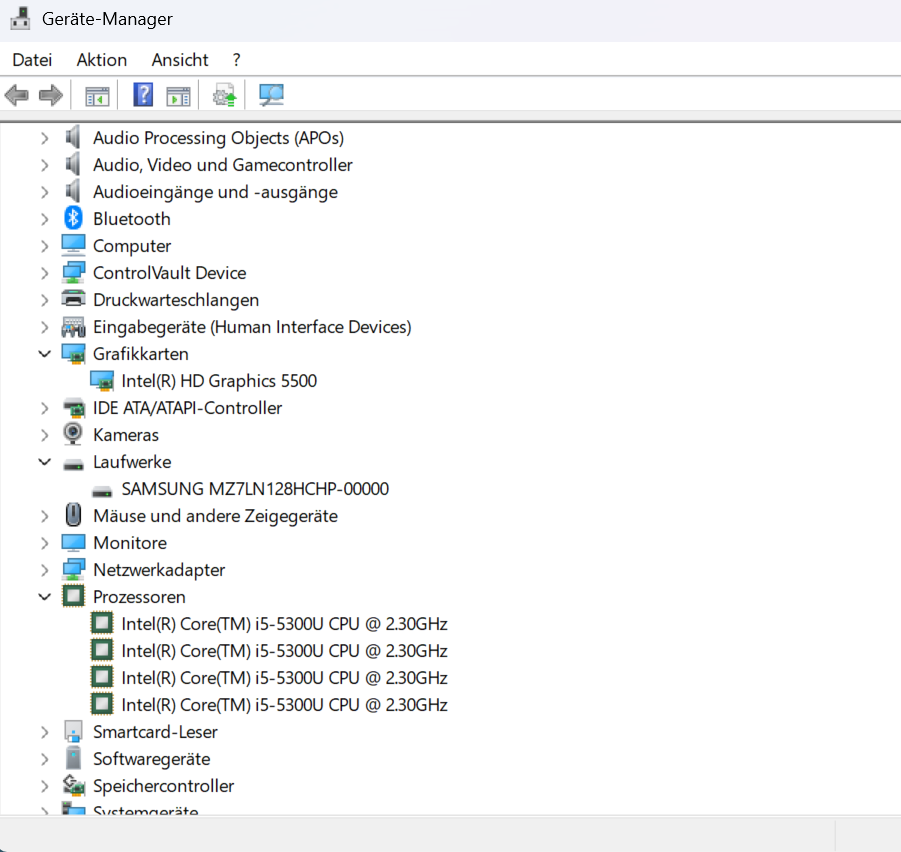The image size is (901, 852).
Task: Click the Grafikkarten display adapter icon
Action: click(73, 354)
